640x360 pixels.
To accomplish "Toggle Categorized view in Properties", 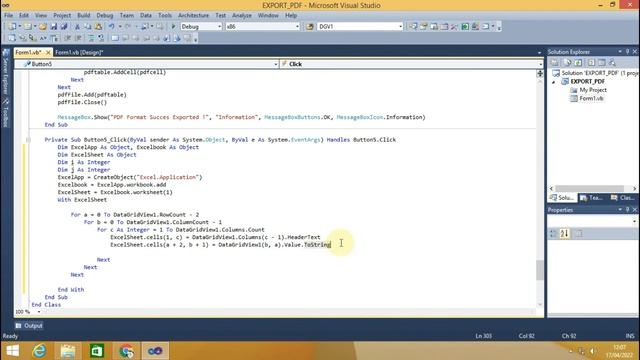I will click(x=553, y=233).
